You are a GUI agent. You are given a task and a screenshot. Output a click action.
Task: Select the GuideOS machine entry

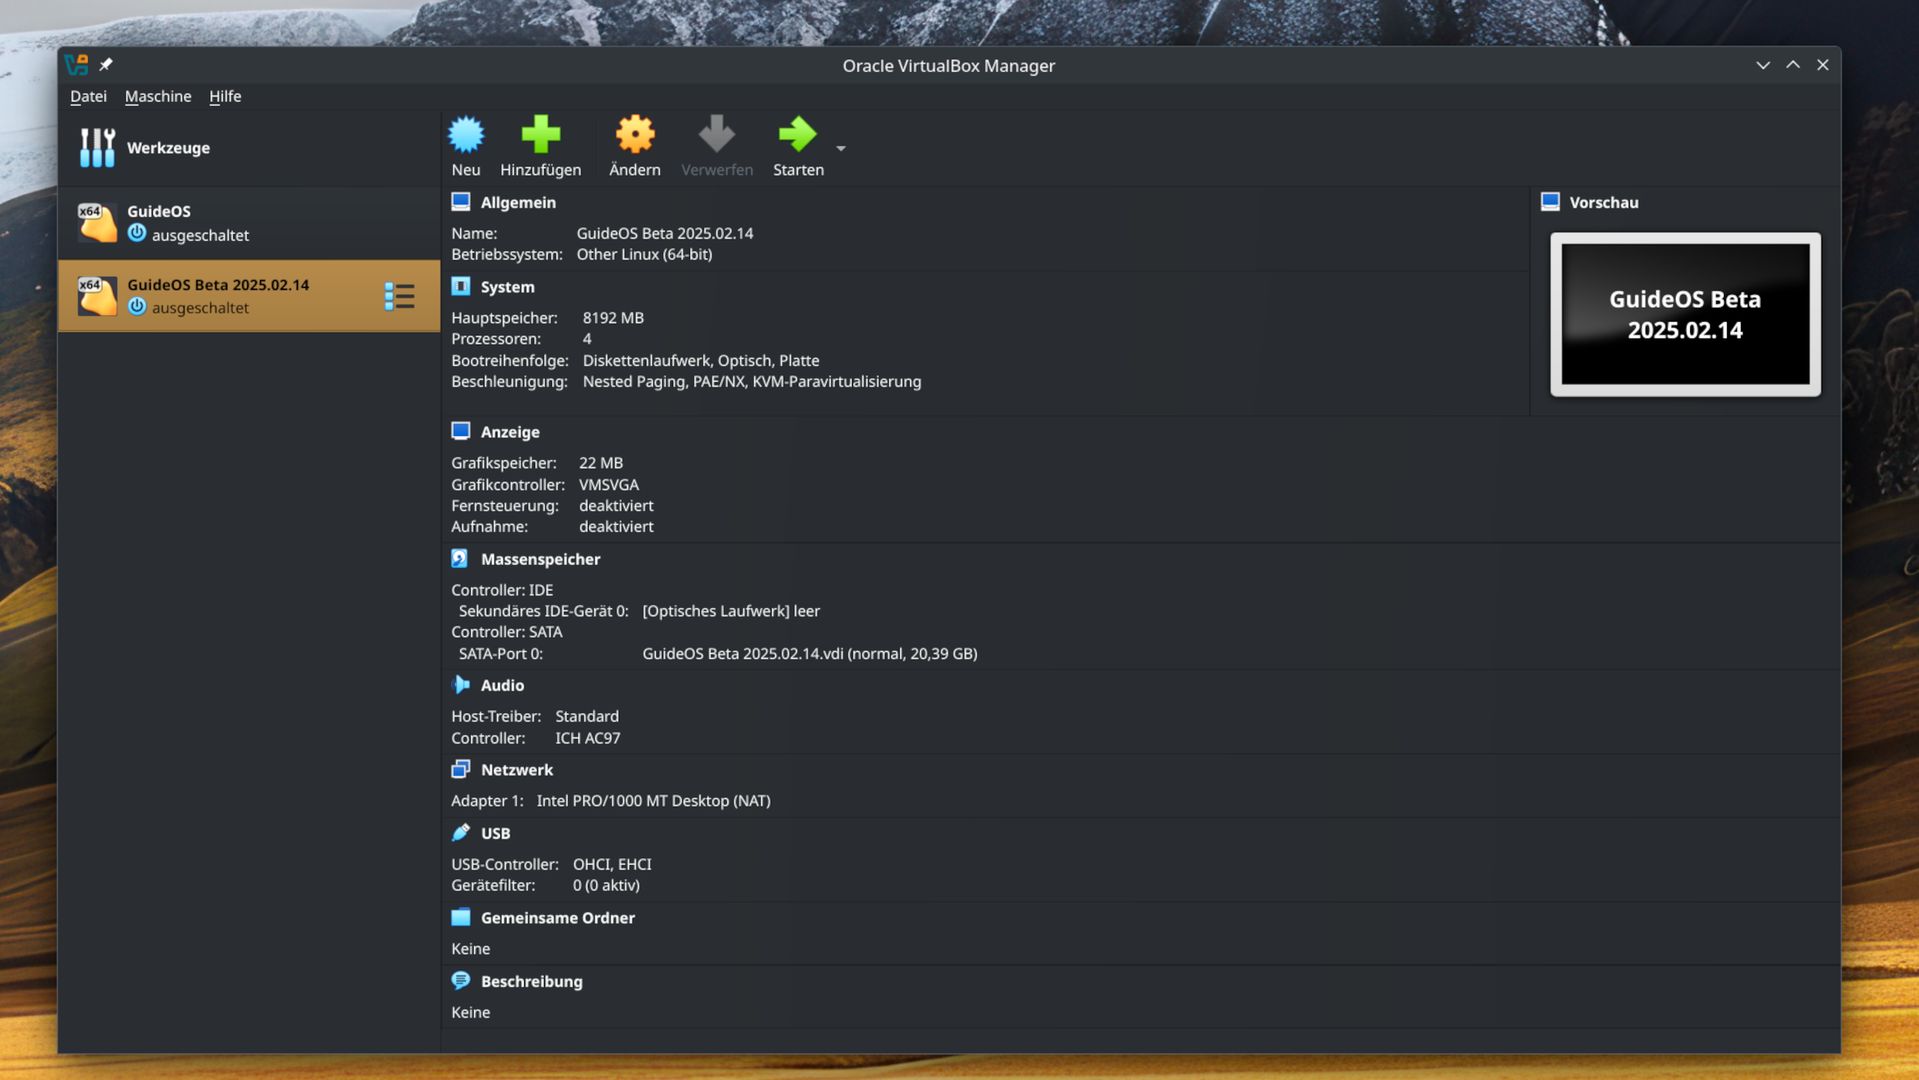point(249,222)
